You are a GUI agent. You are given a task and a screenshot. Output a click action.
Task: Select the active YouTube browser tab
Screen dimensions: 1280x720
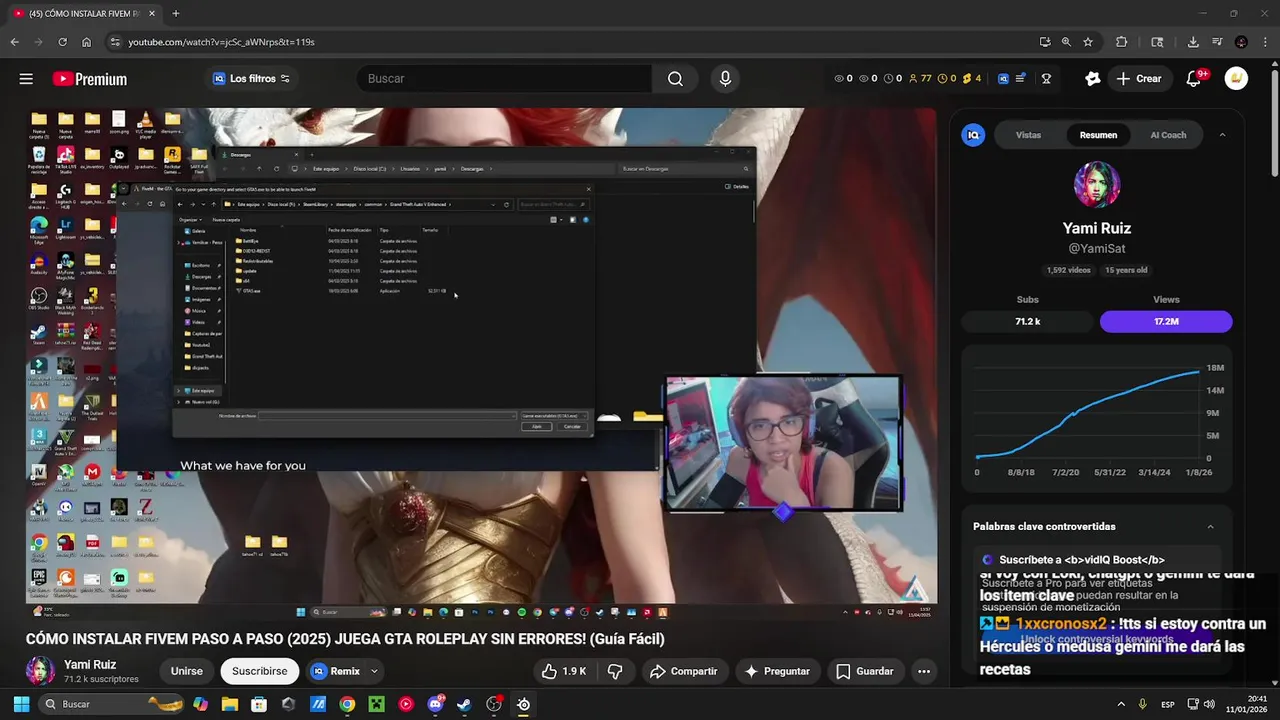tap(83, 13)
